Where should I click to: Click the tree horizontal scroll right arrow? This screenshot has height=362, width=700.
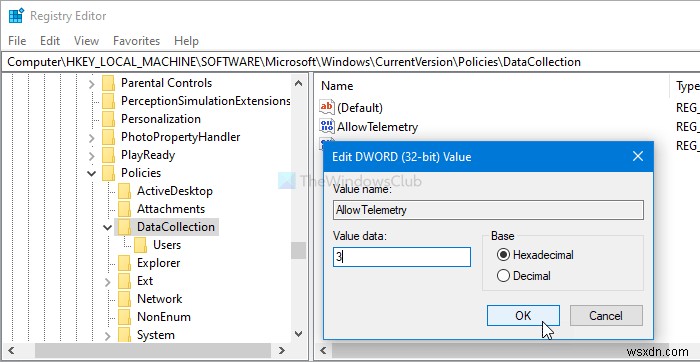click(282, 351)
